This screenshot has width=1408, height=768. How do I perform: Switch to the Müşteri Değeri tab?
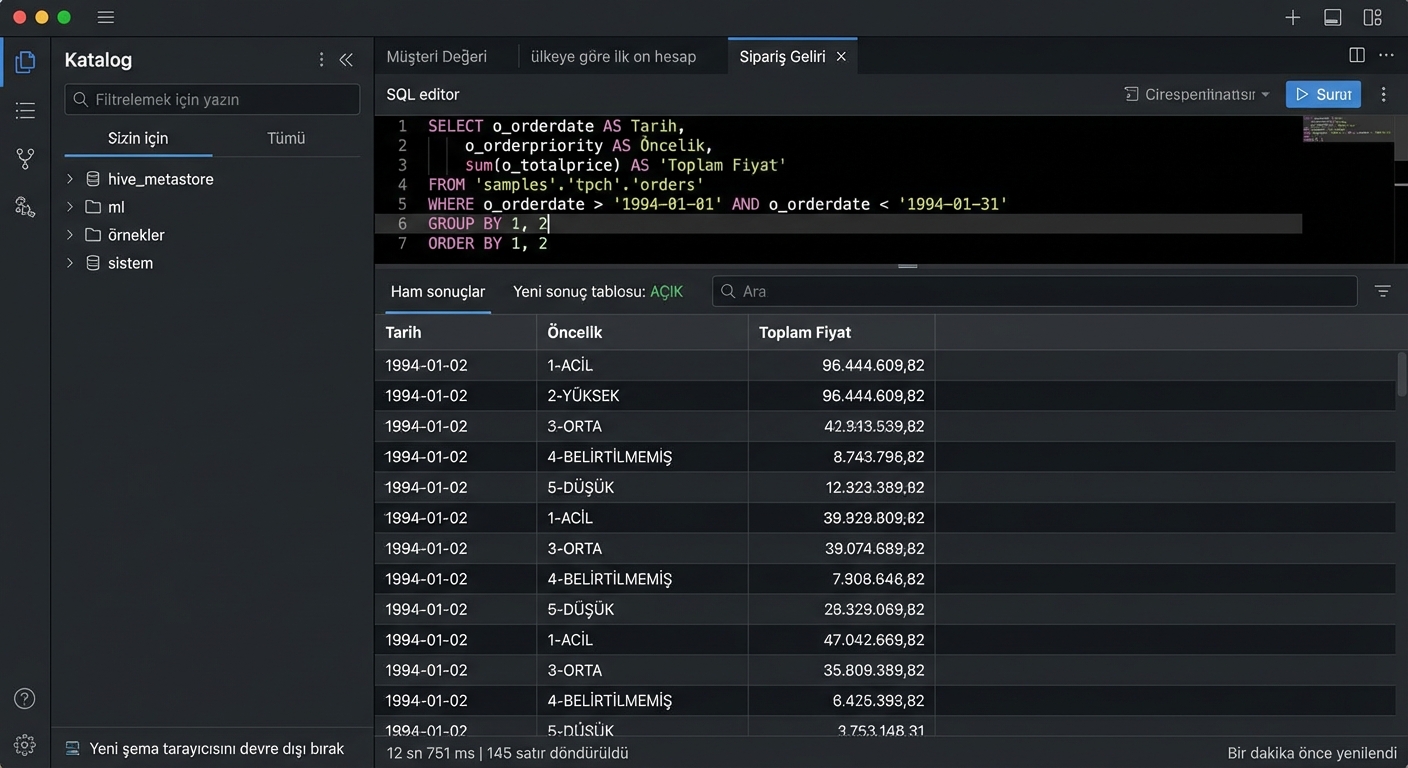[x=437, y=56]
